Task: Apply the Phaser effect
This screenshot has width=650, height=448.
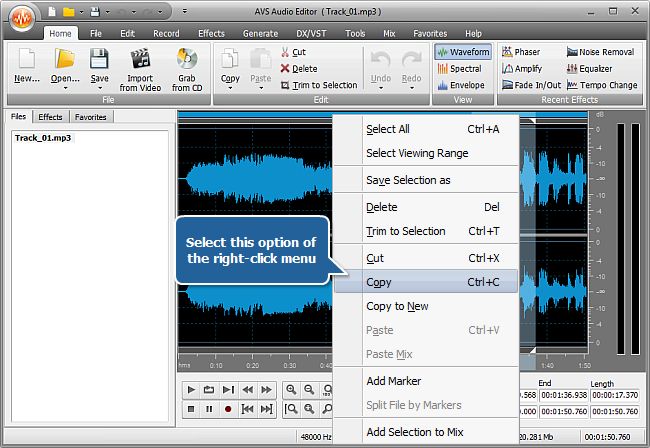Action: pos(521,52)
